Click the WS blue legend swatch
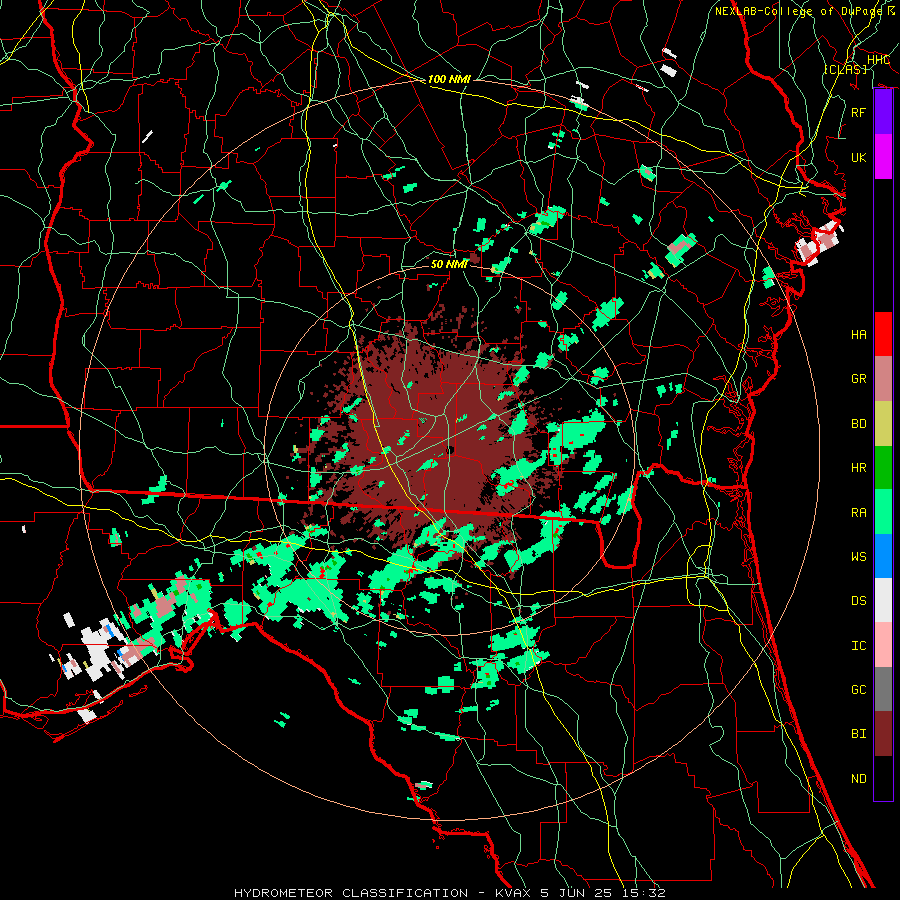Image resolution: width=900 pixels, height=900 pixels. [883, 556]
